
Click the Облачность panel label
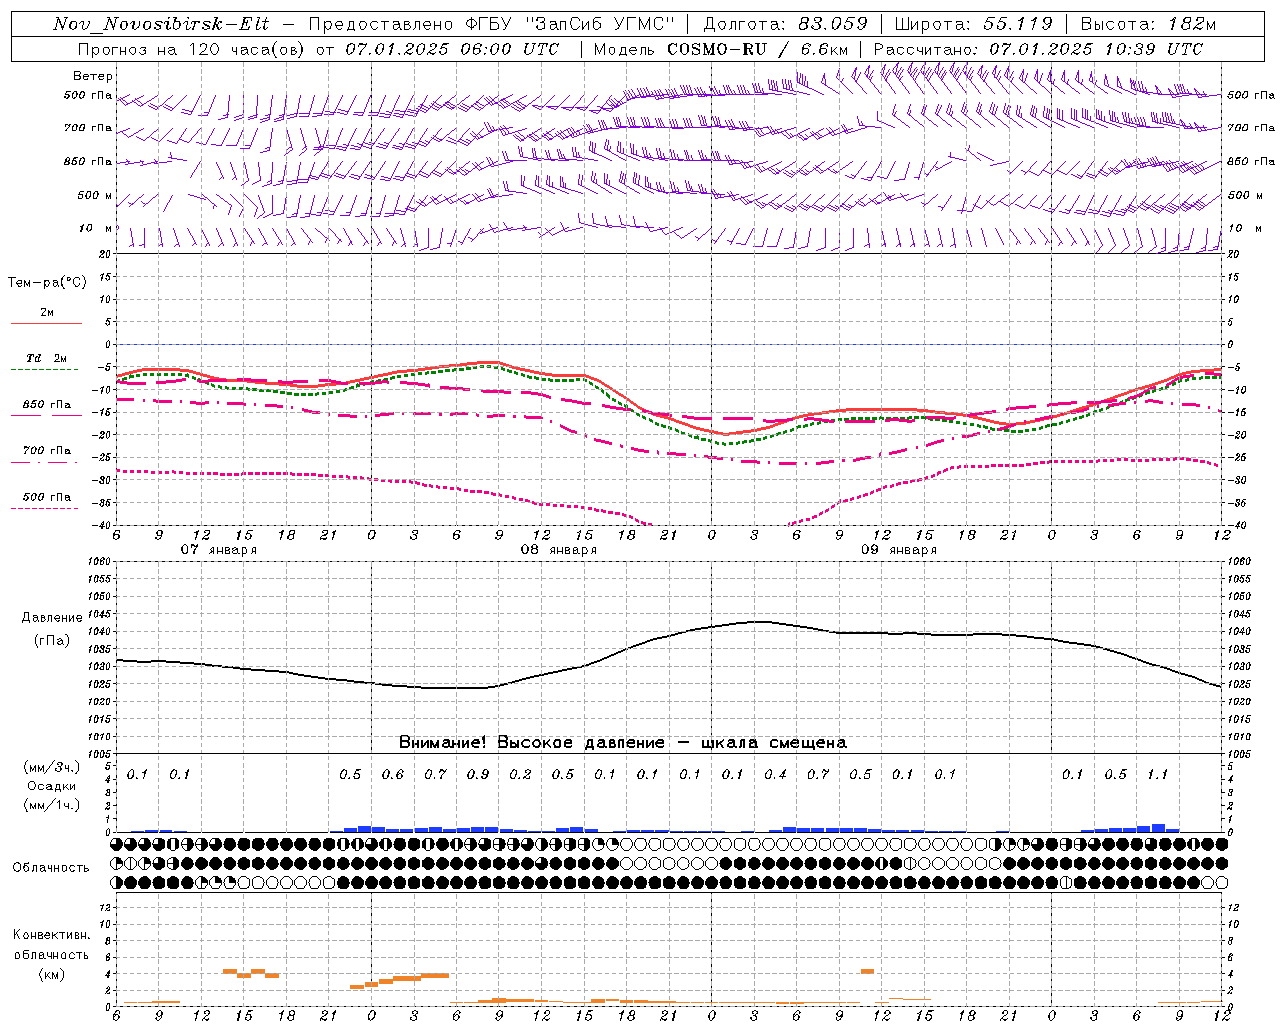pyautogui.click(x=51, y=867)
